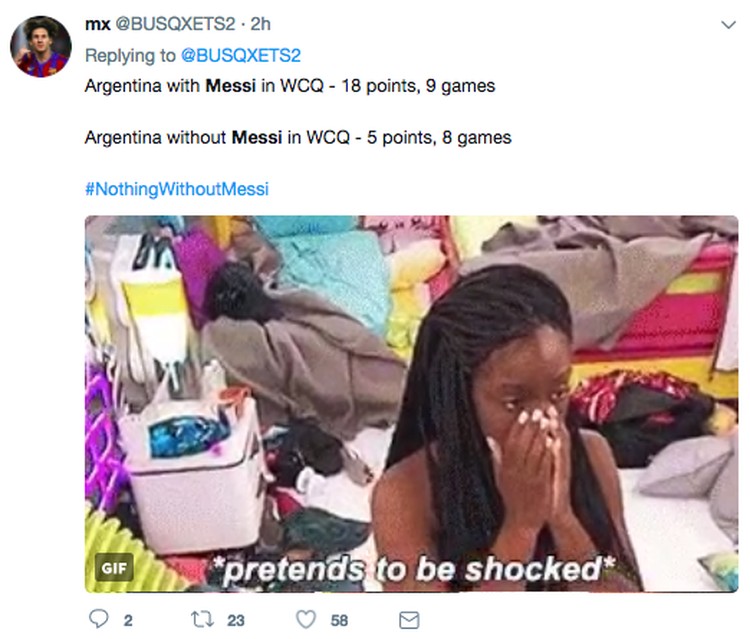Like the tweet with the heart icon
This screenshot has width=750, height=639.
pos(306,619)
